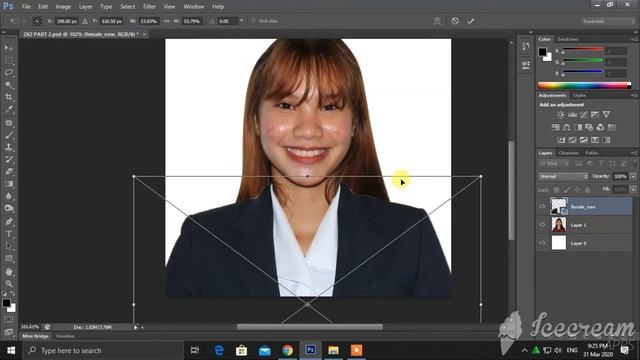Toggle relative positioning triangle icon
640x360 pixels.
click(85, 21)
